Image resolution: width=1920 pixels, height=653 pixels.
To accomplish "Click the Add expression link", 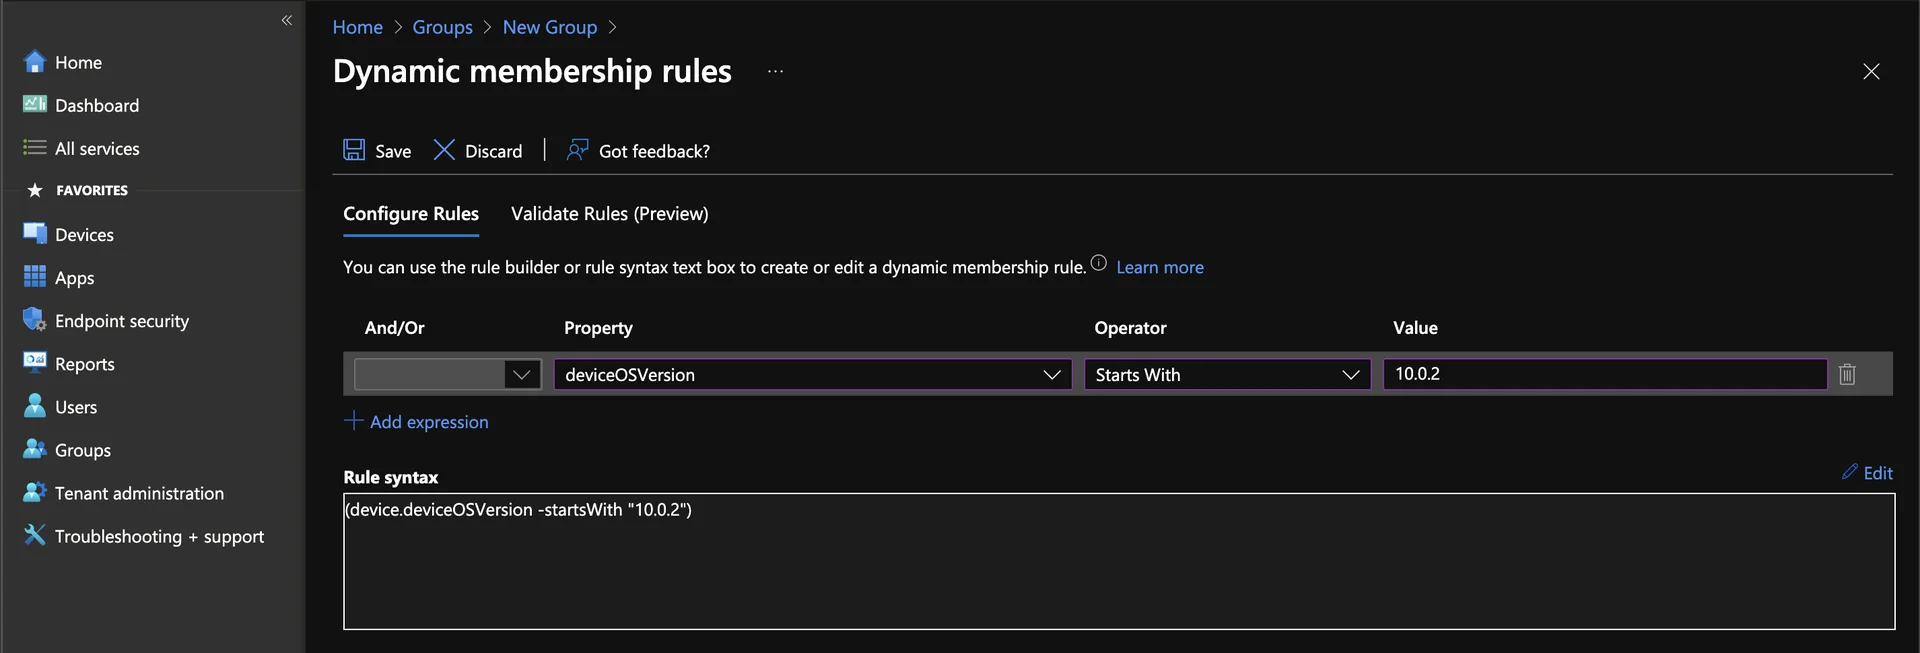I will (429, 422).
